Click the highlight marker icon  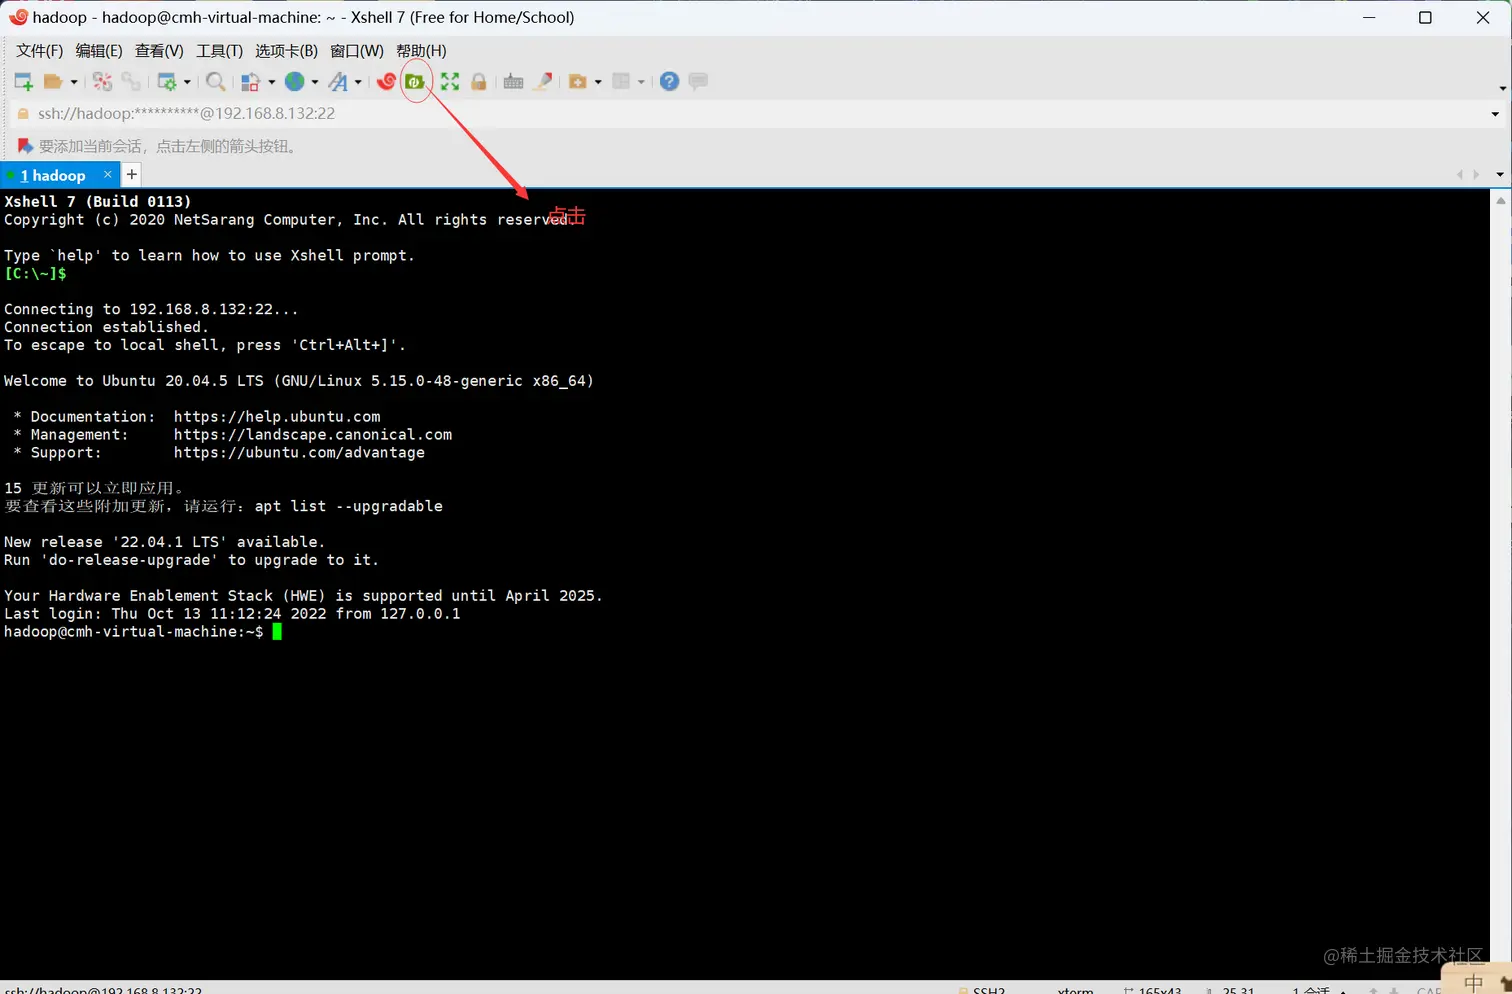pyautogui.click(x=543, y=82)
